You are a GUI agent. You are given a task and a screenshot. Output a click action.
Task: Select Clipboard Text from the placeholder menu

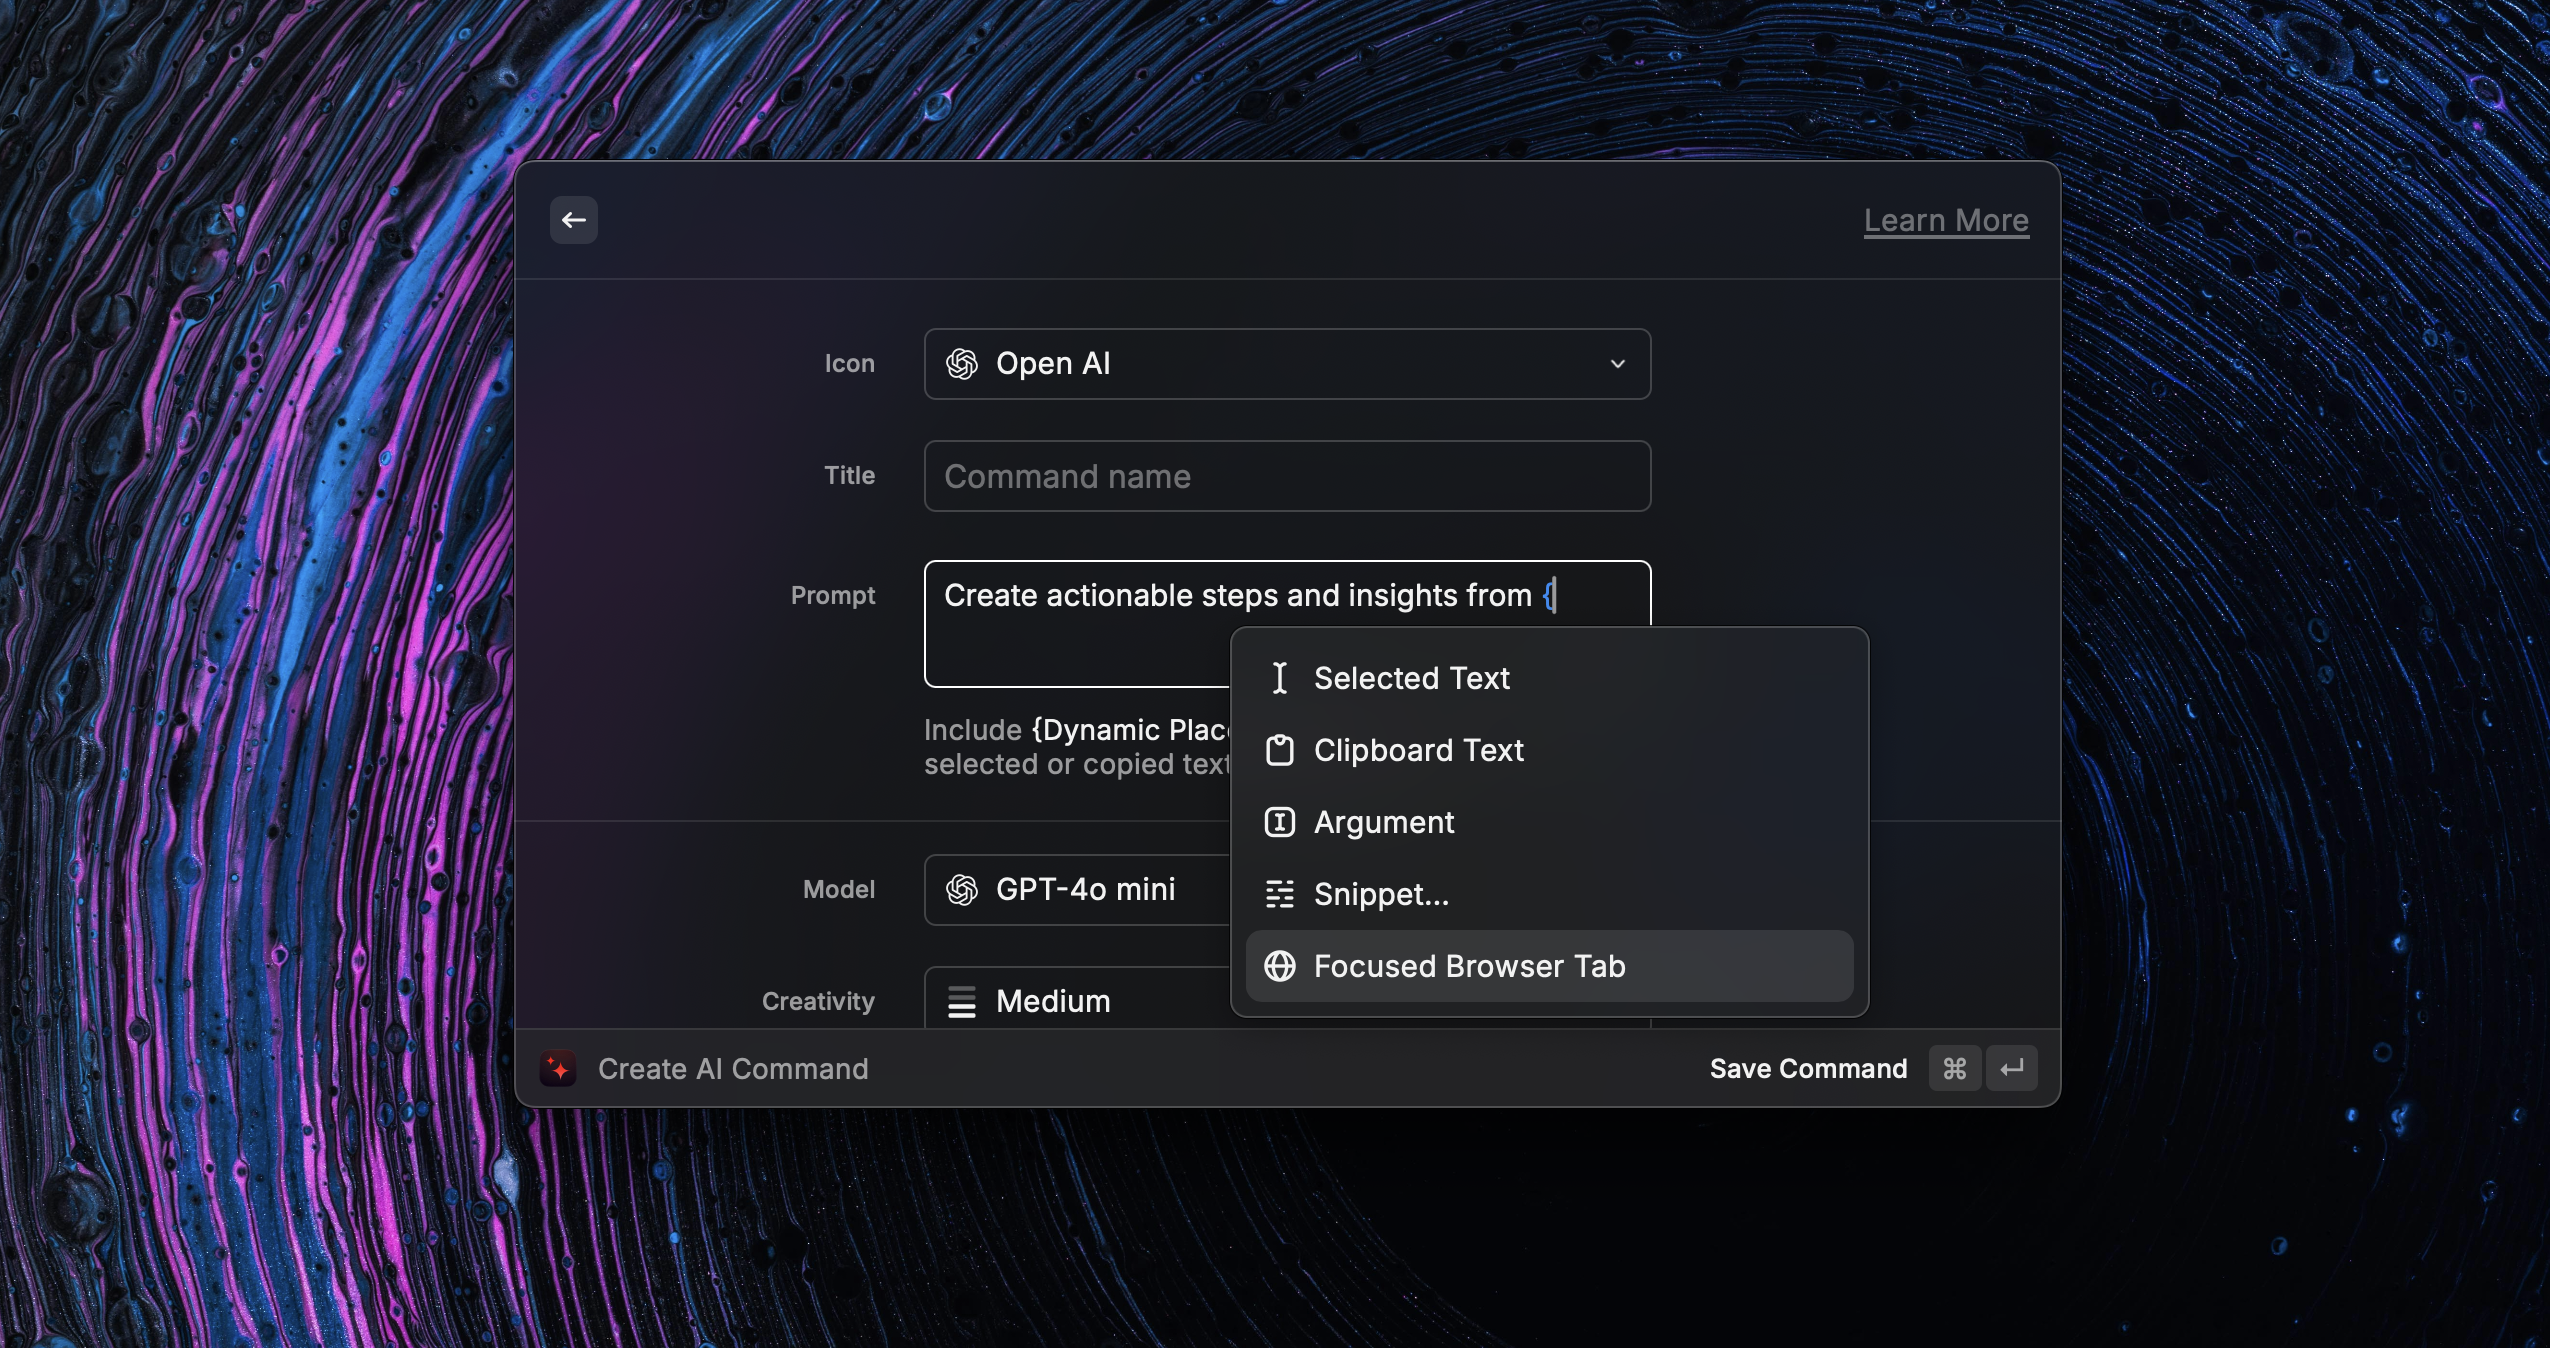pyautogui.click(x=1420, y=751)
